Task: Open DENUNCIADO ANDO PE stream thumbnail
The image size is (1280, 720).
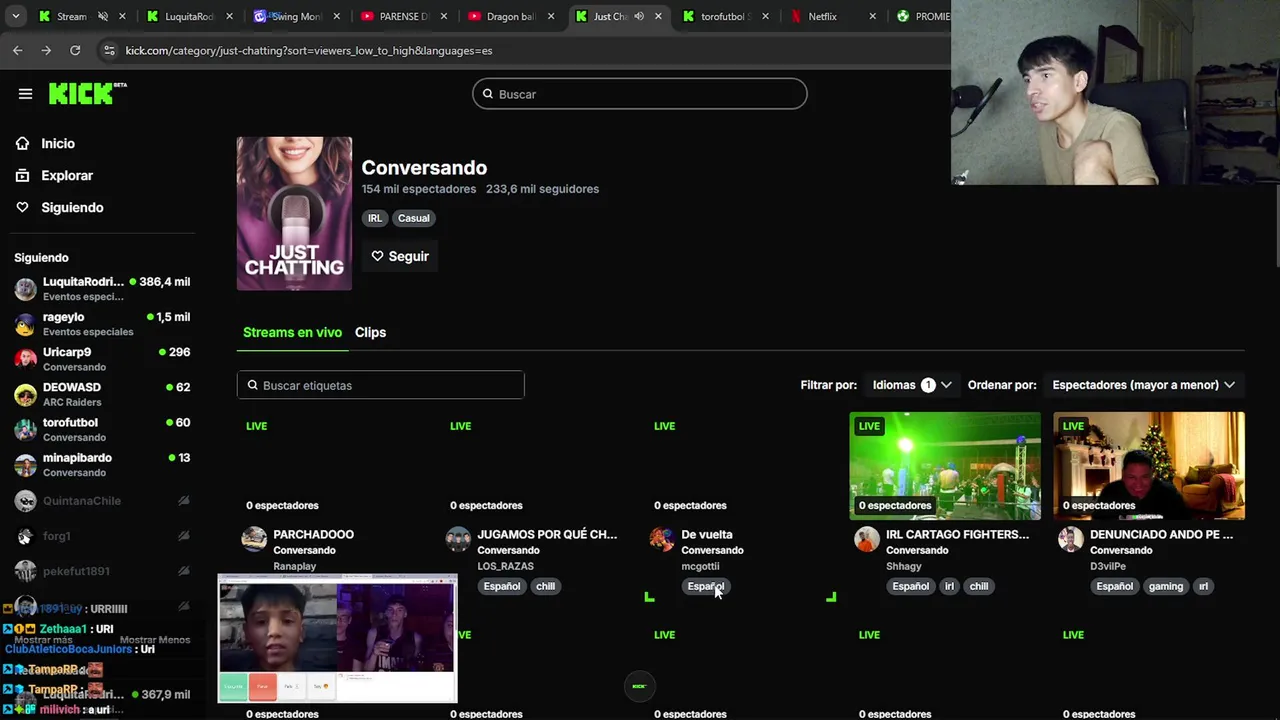Action: pyautogui.click(x=1149, y=466)
